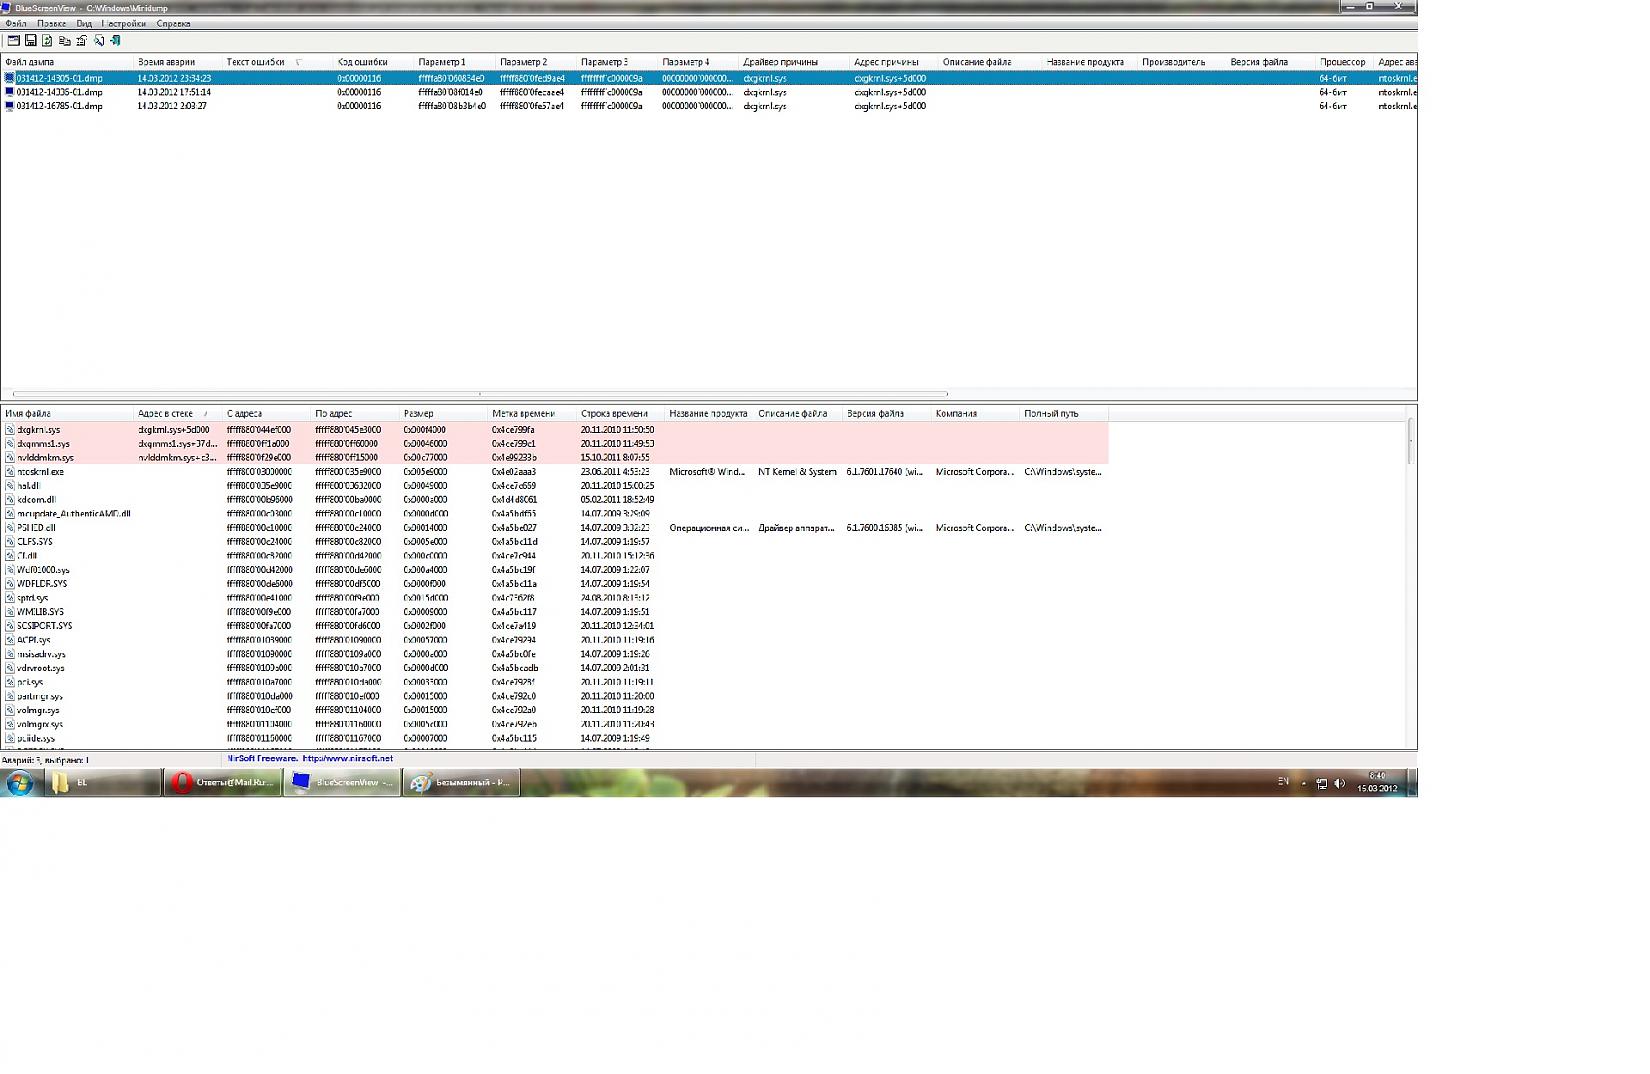Image resolution: width=1650 pixels, height=1074 pixels.
Task: Click the Copy selected items toolbar icon
Action: (64, 41)
